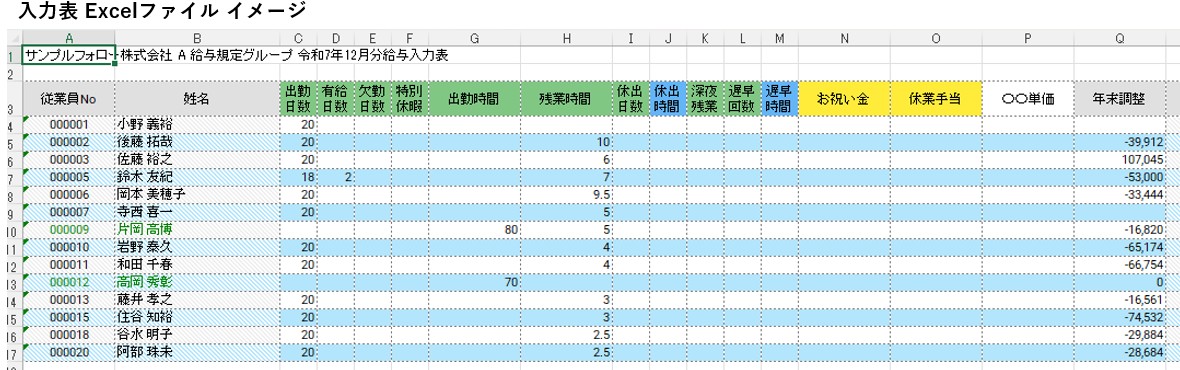Select column header Q

(1120, 38)
